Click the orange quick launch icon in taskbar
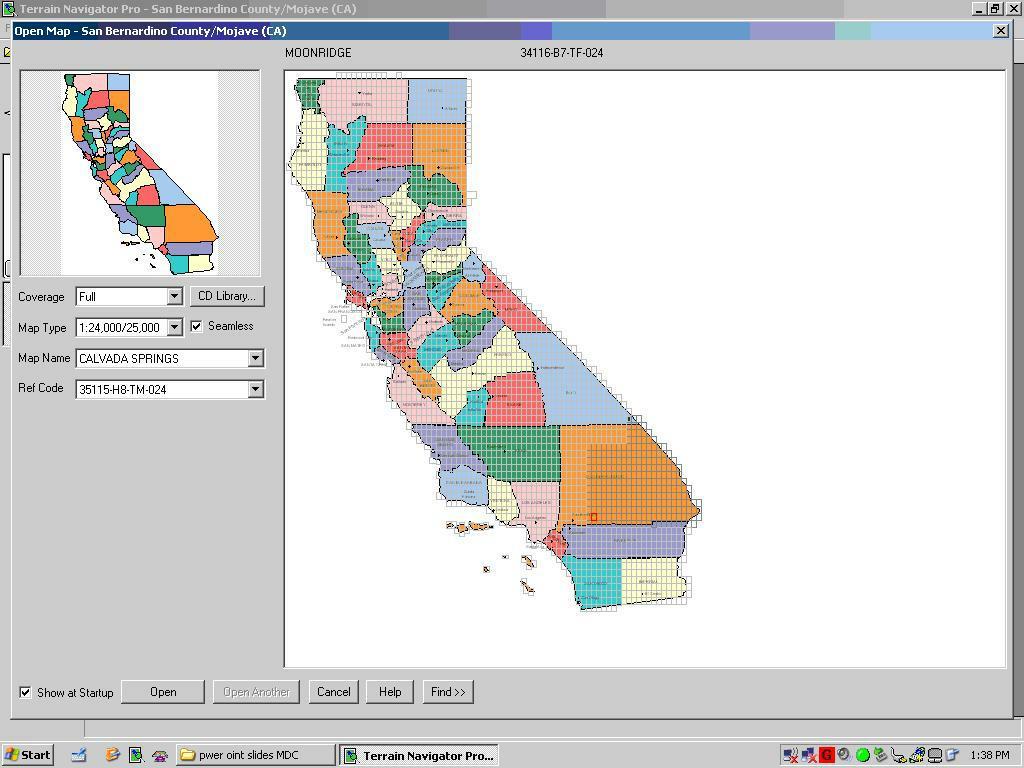Image resolution: width=1024 pixels, height=768 pixels. tap(112, 755)
